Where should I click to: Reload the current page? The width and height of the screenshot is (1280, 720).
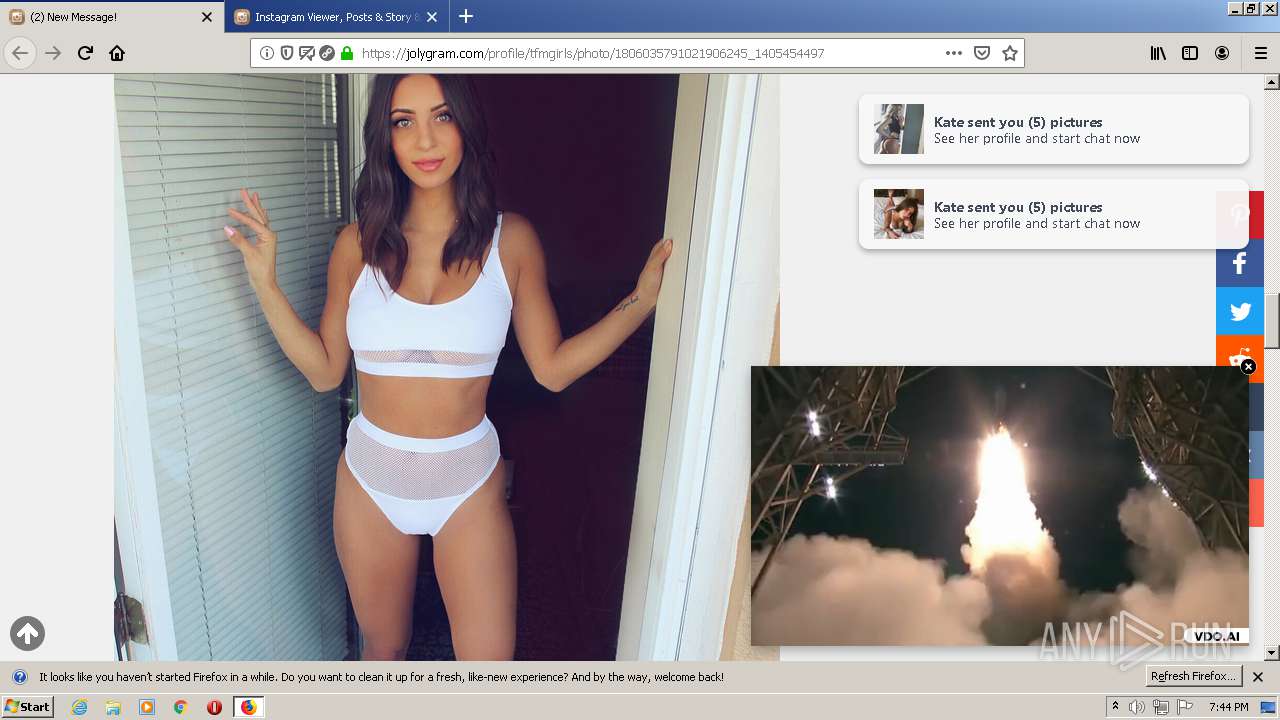[85, 53]
